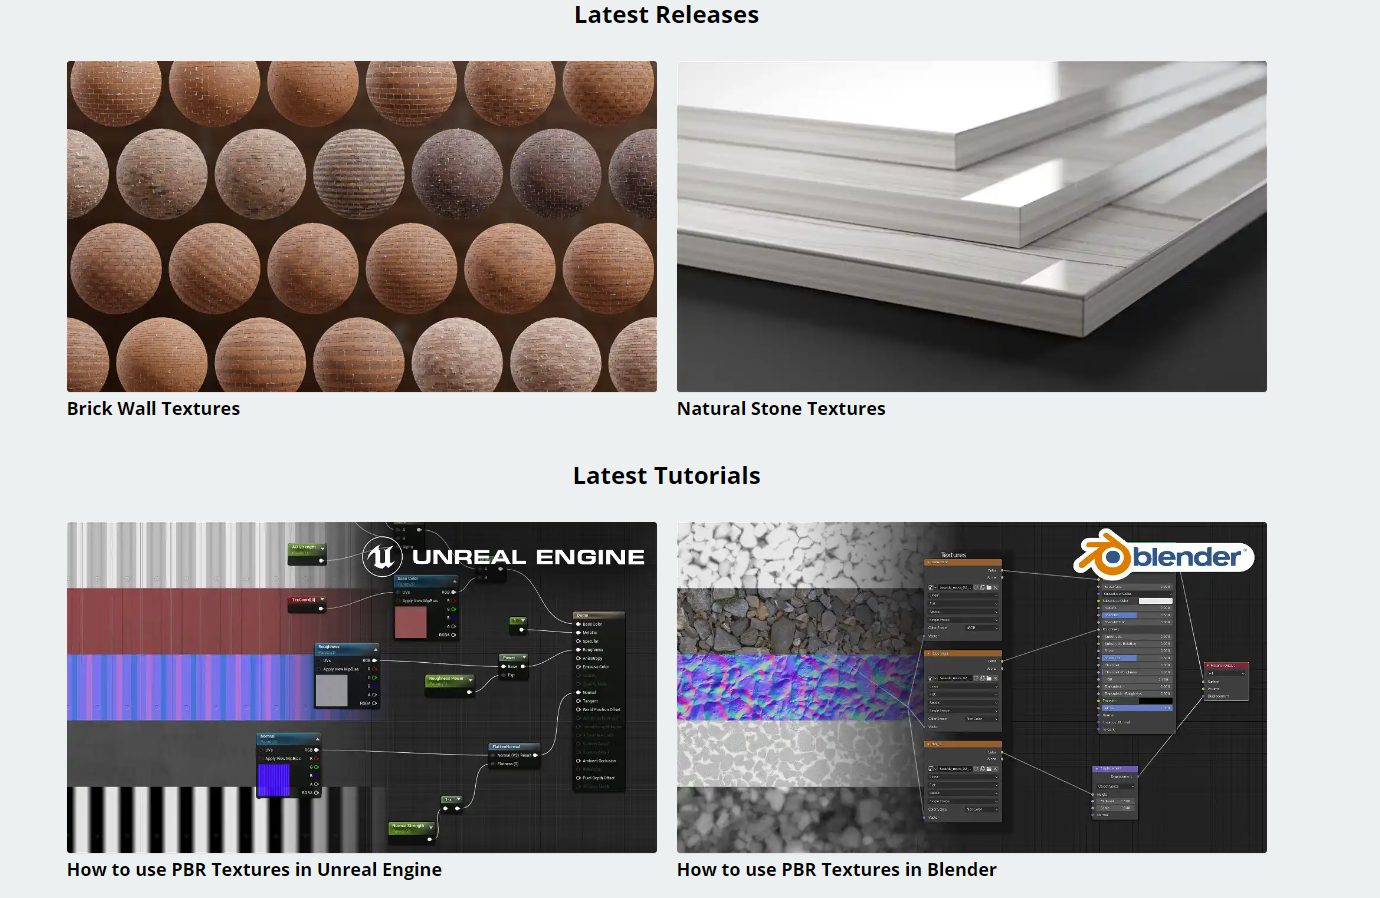Click the Latest Releases heading

[666, 15]
